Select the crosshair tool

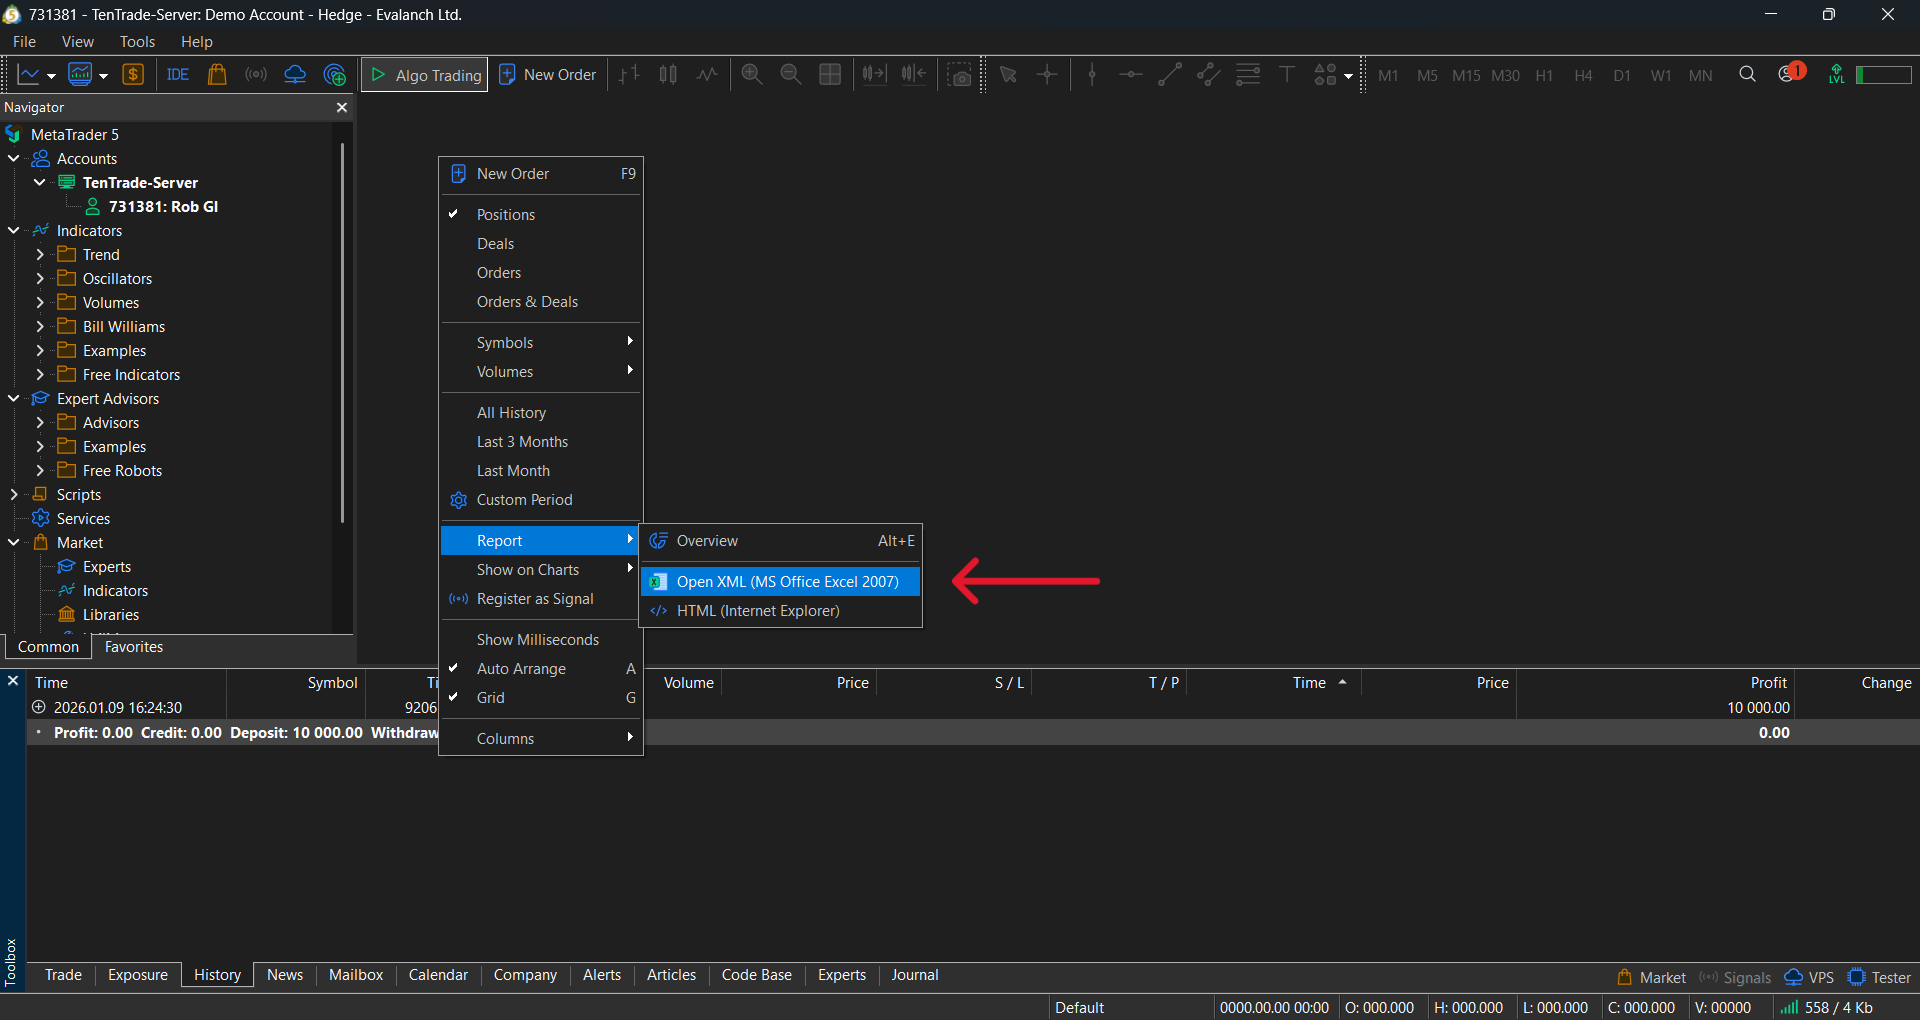pos(1047,75)
